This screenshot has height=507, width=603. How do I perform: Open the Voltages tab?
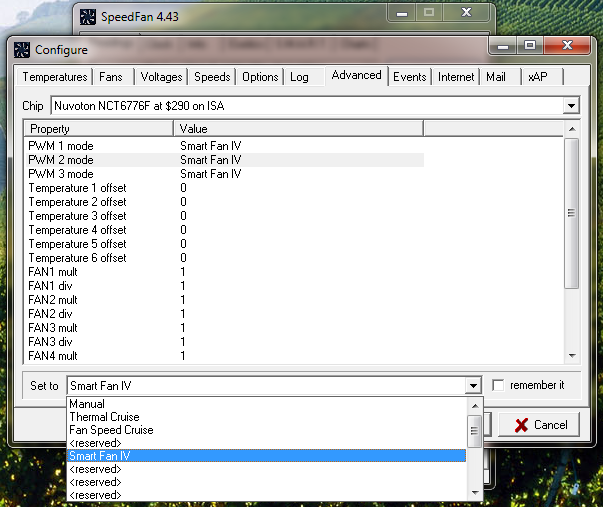161,77
